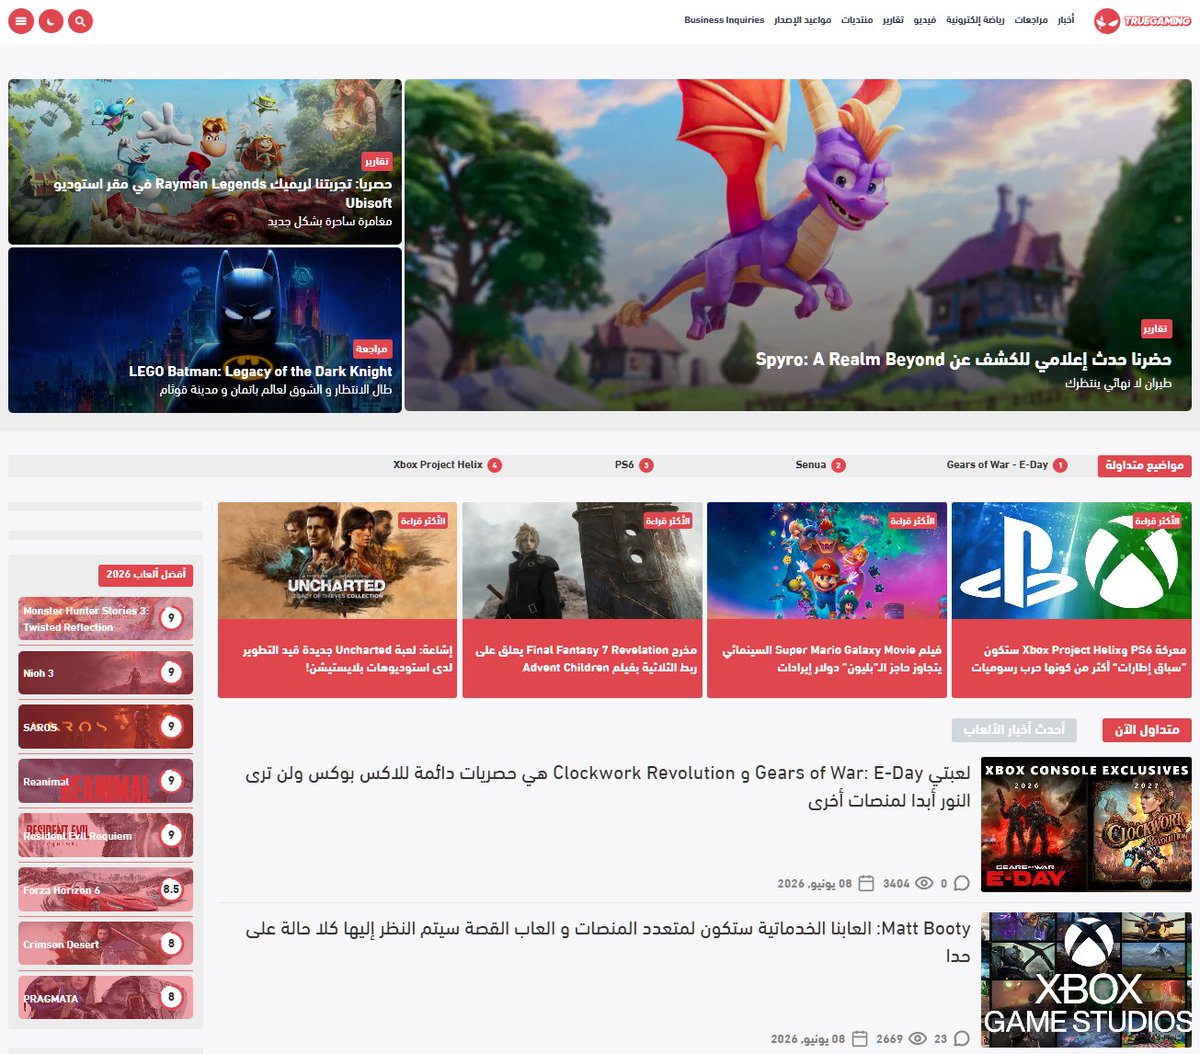Open Rayman Legends Ubisoft article card

click(205, 162)
